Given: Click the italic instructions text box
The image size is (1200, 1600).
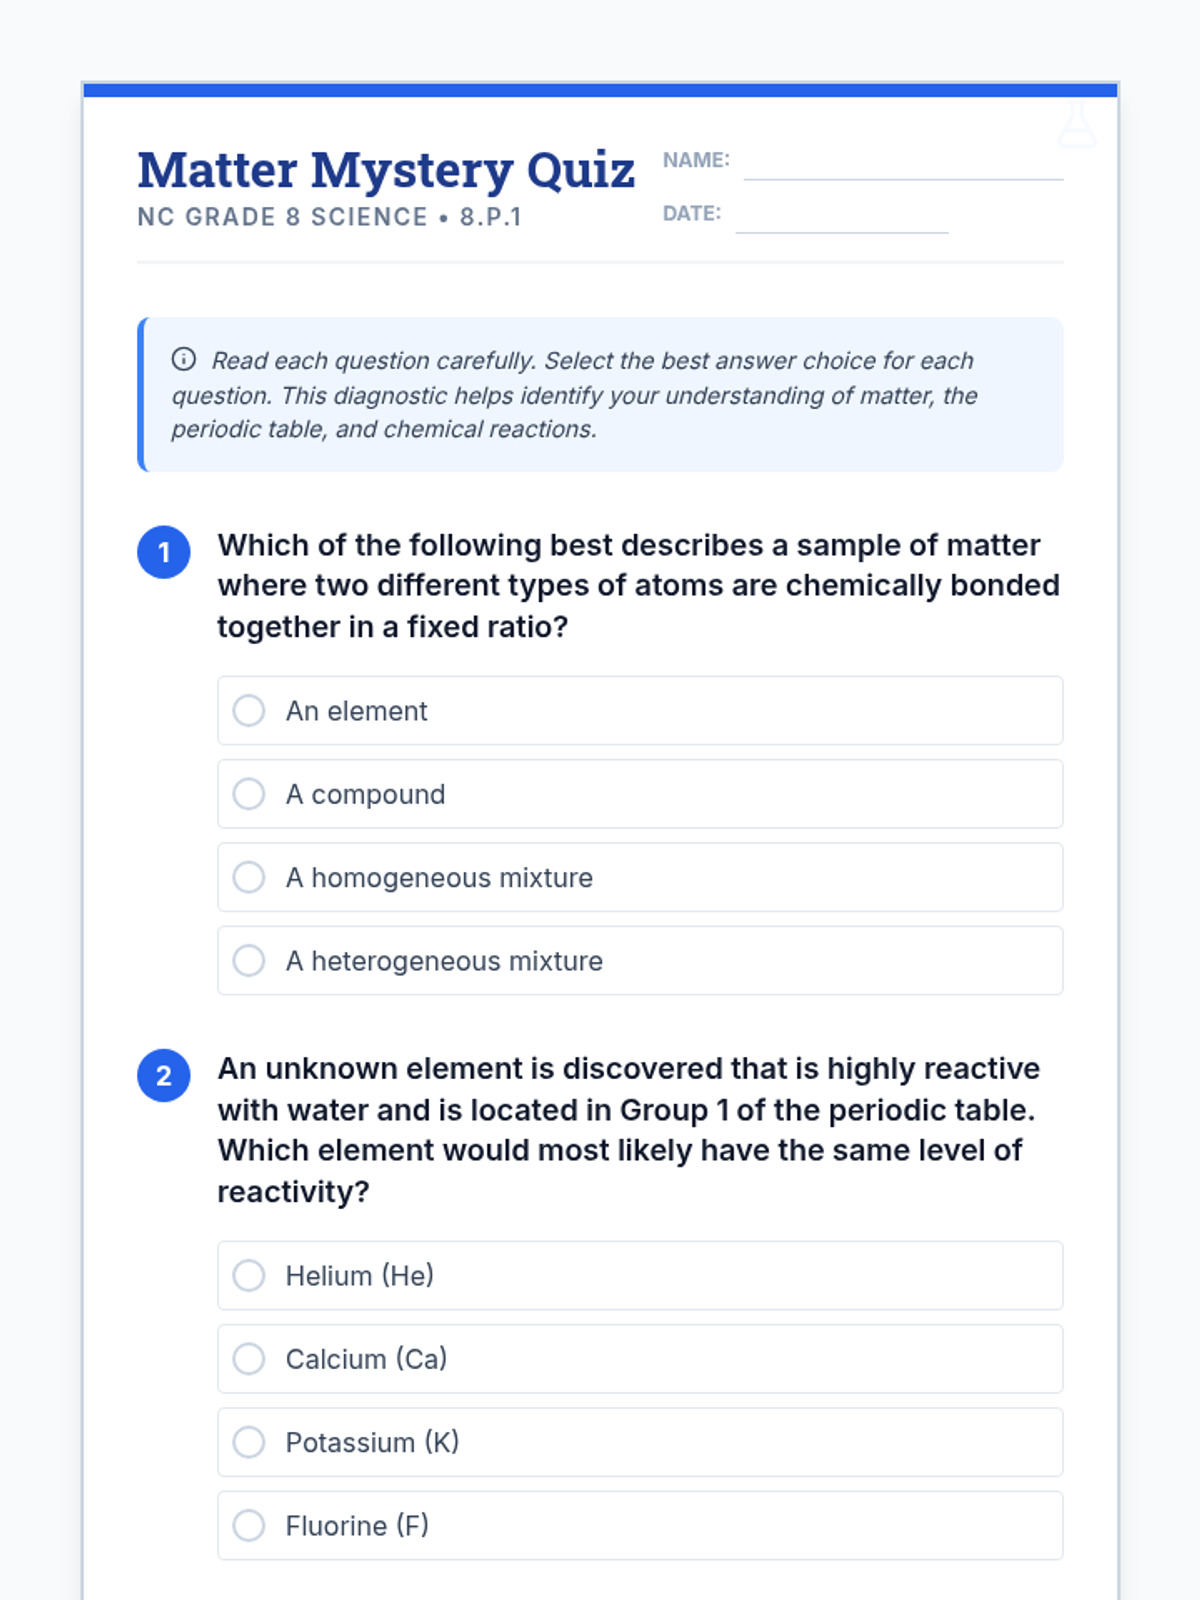Looking at the screenshot, I should pyautogui.click(x=600, y=394).
